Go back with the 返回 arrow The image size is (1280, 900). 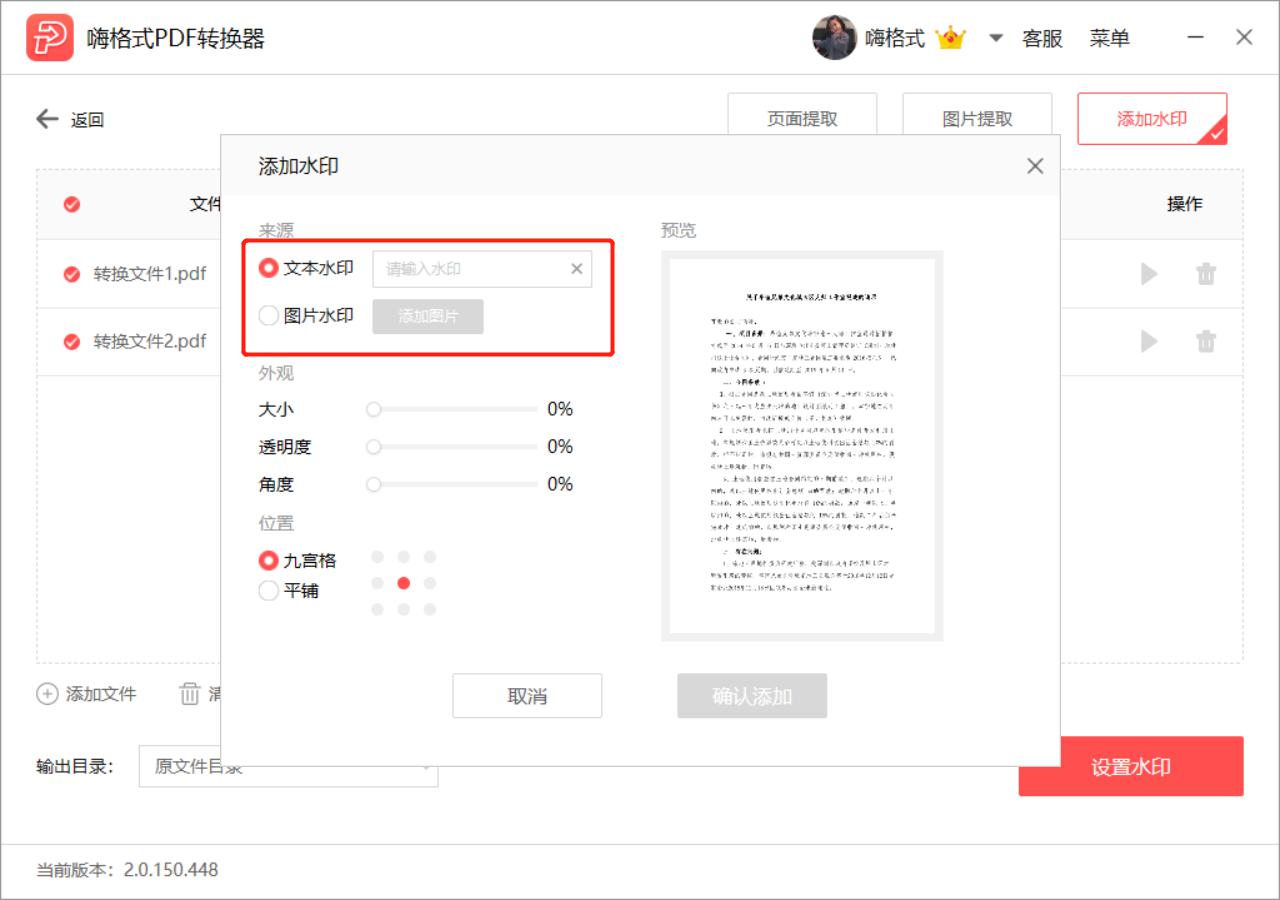tap(47, 119)
